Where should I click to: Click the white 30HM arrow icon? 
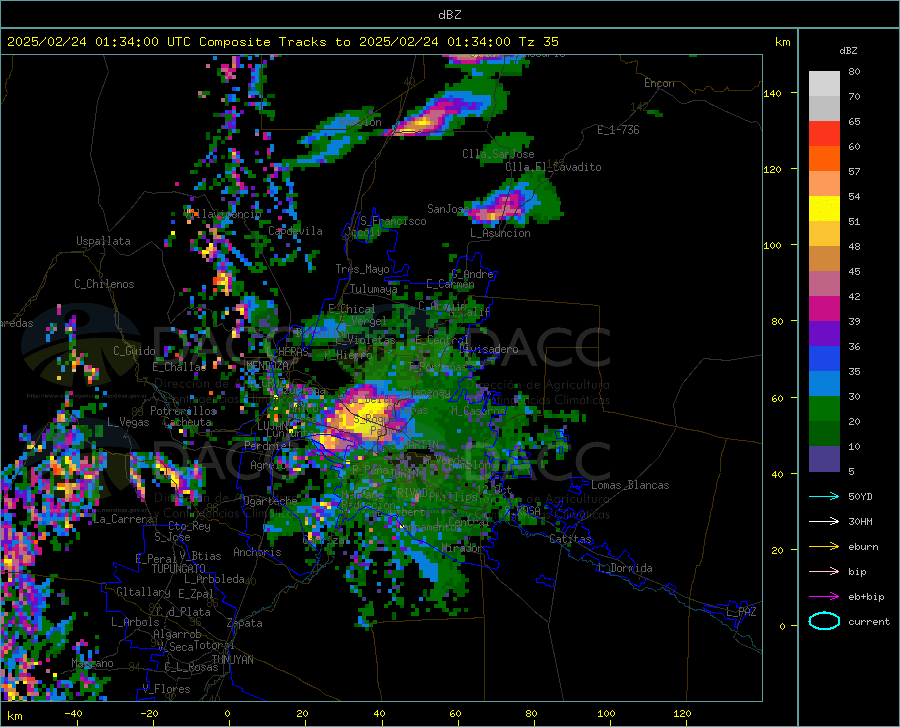[824, 522]
